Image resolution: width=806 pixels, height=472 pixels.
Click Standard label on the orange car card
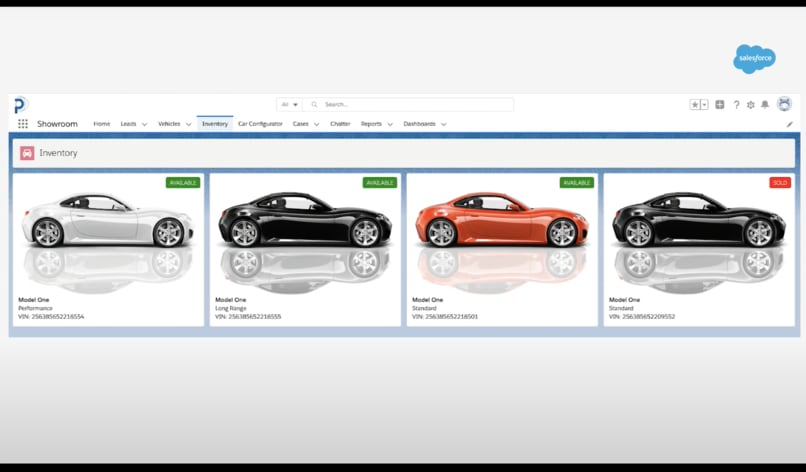point(424,308)
